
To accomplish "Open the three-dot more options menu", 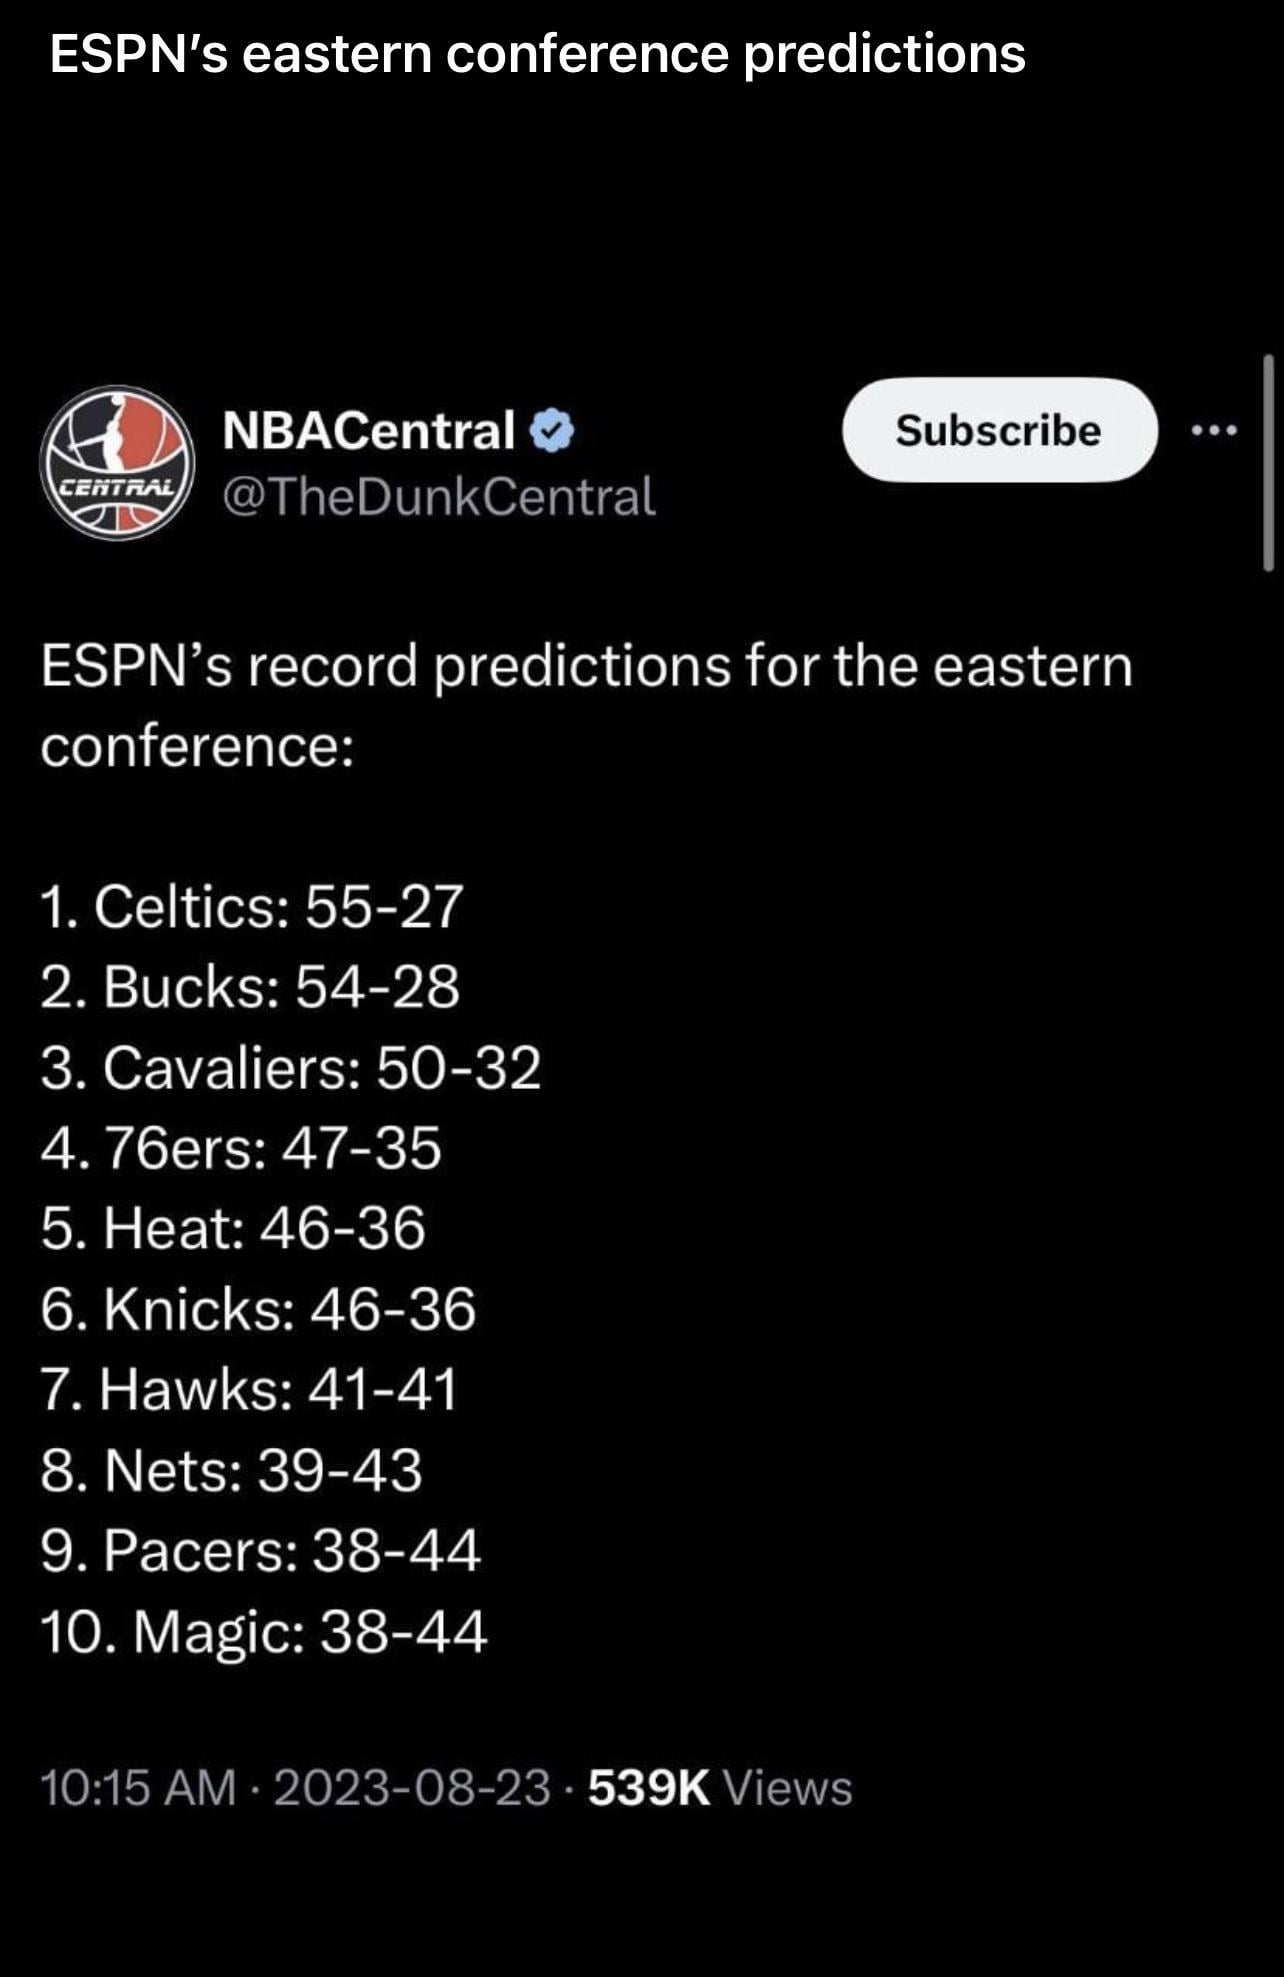I will click(x=1214, y=431).
